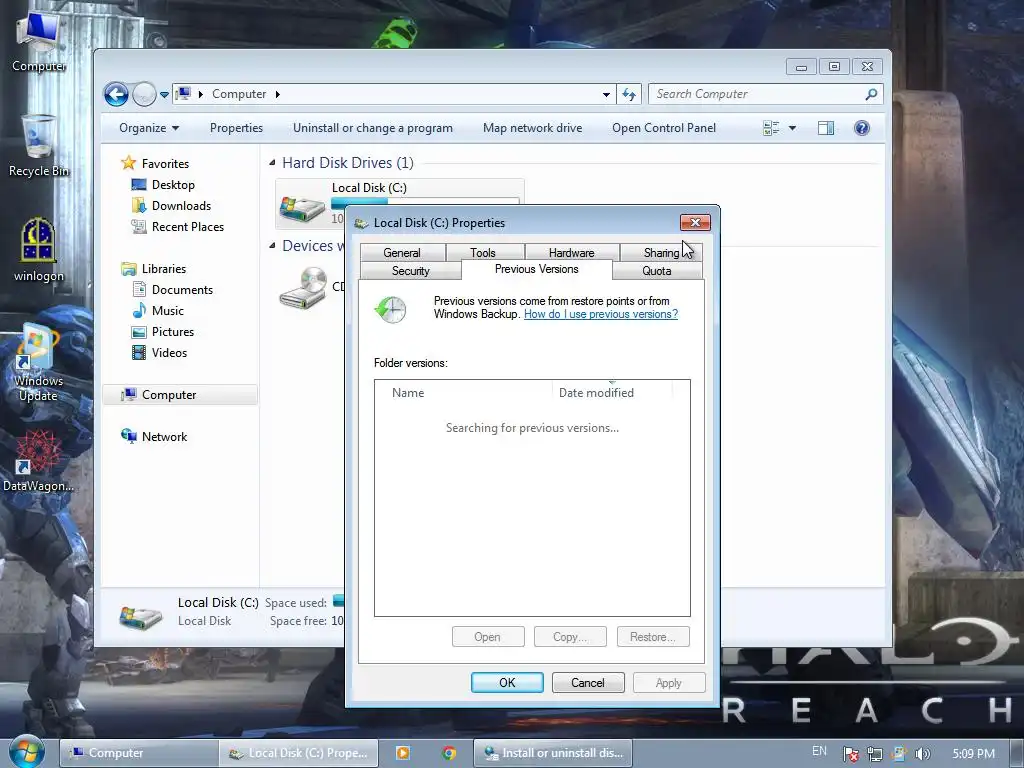This screenshot has width=1024, height=768.
Task: Click the Forward arrow in Explorer
Action: point(144,94)
